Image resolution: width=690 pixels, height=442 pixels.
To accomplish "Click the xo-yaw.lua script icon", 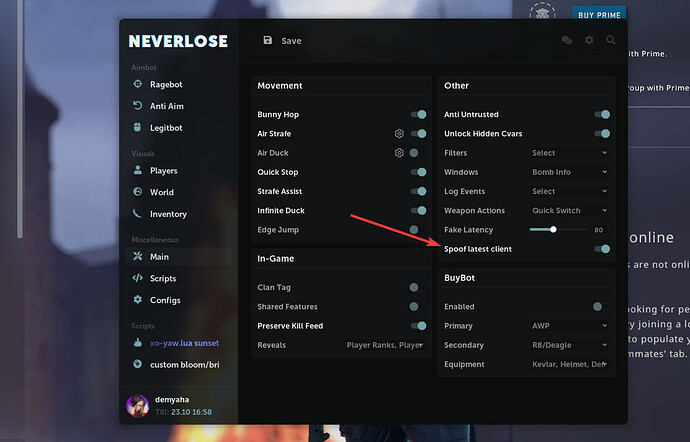I will click(x=138, y=342).
